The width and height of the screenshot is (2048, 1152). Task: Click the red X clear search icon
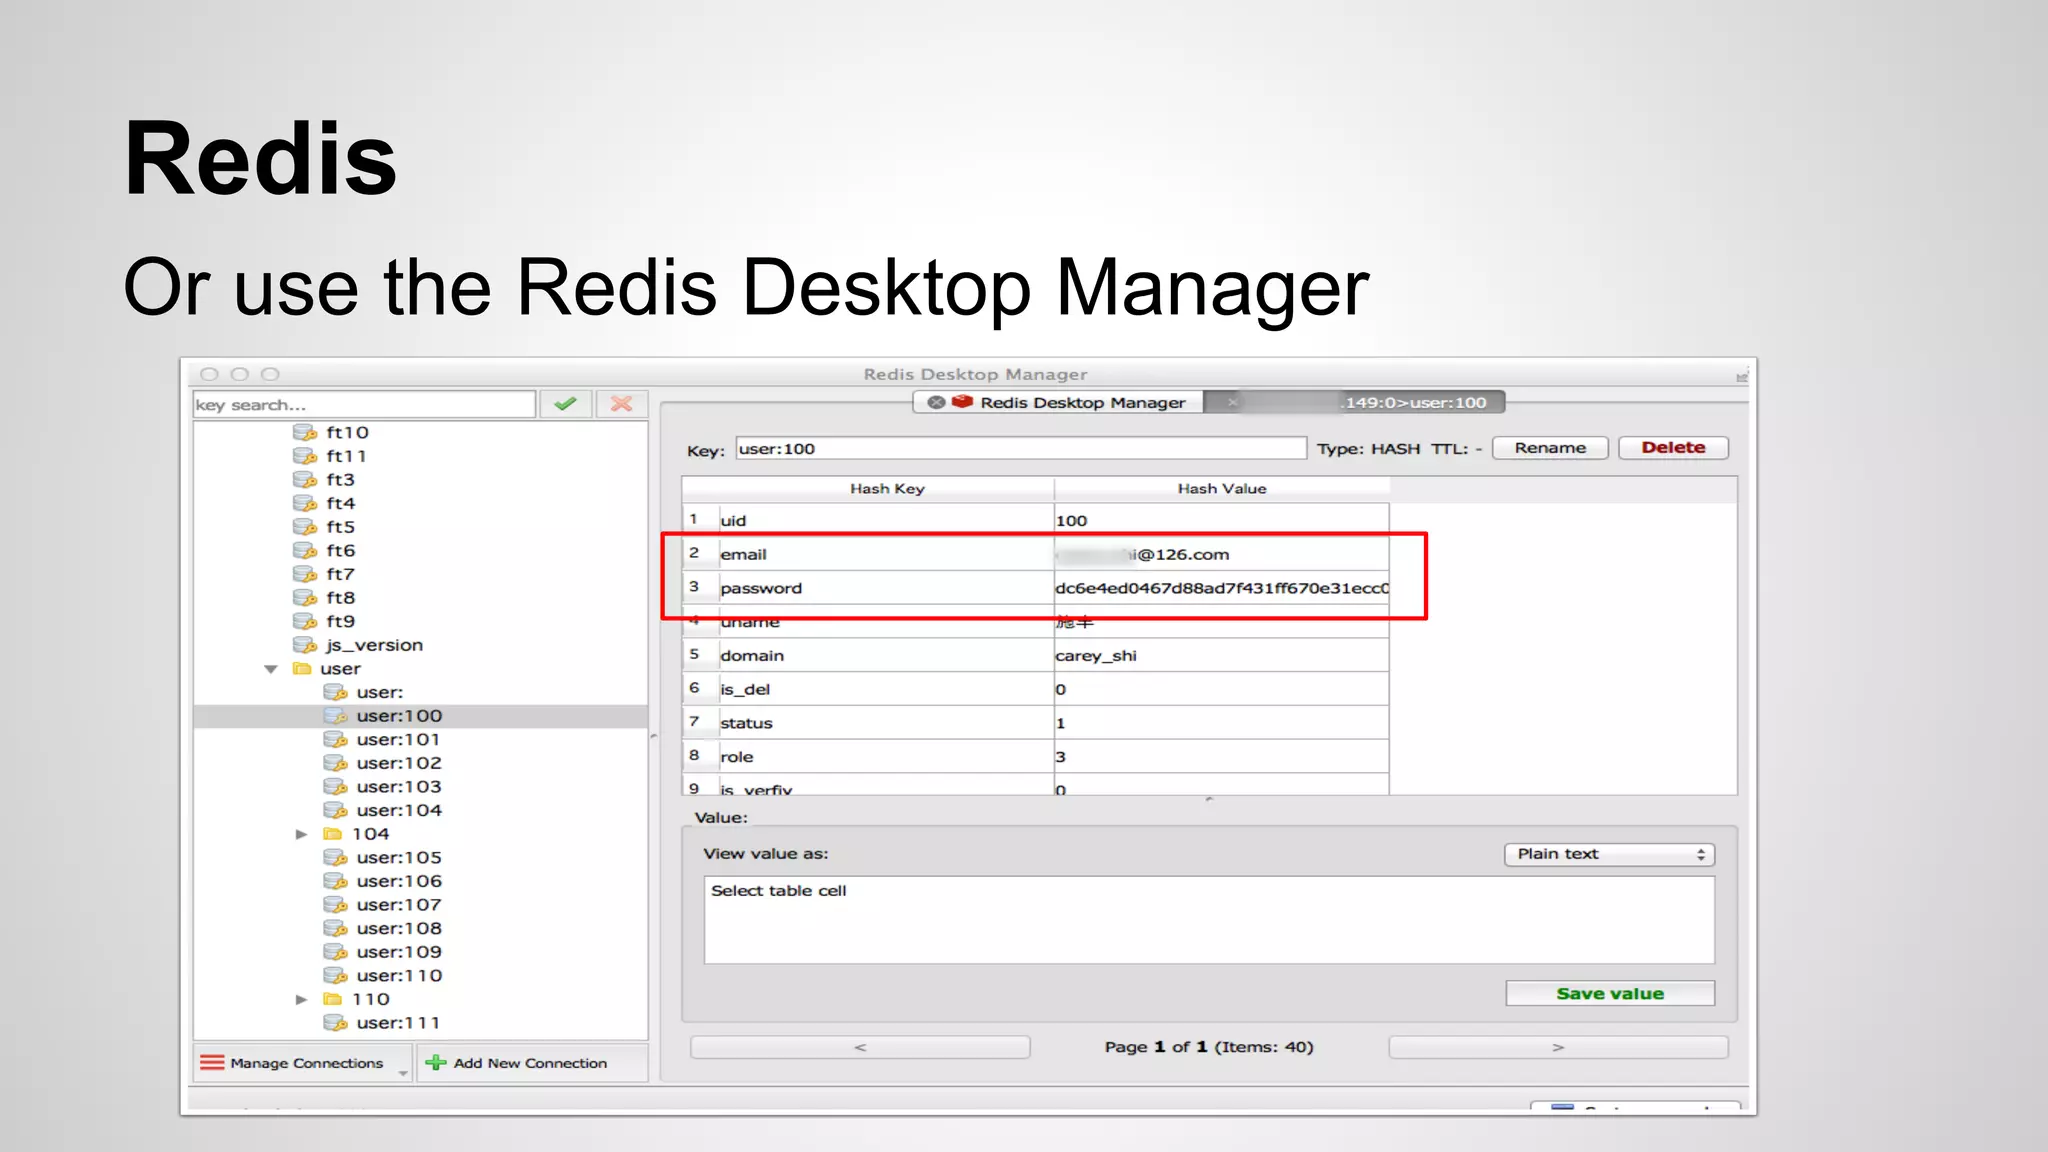tap(622, 404)
